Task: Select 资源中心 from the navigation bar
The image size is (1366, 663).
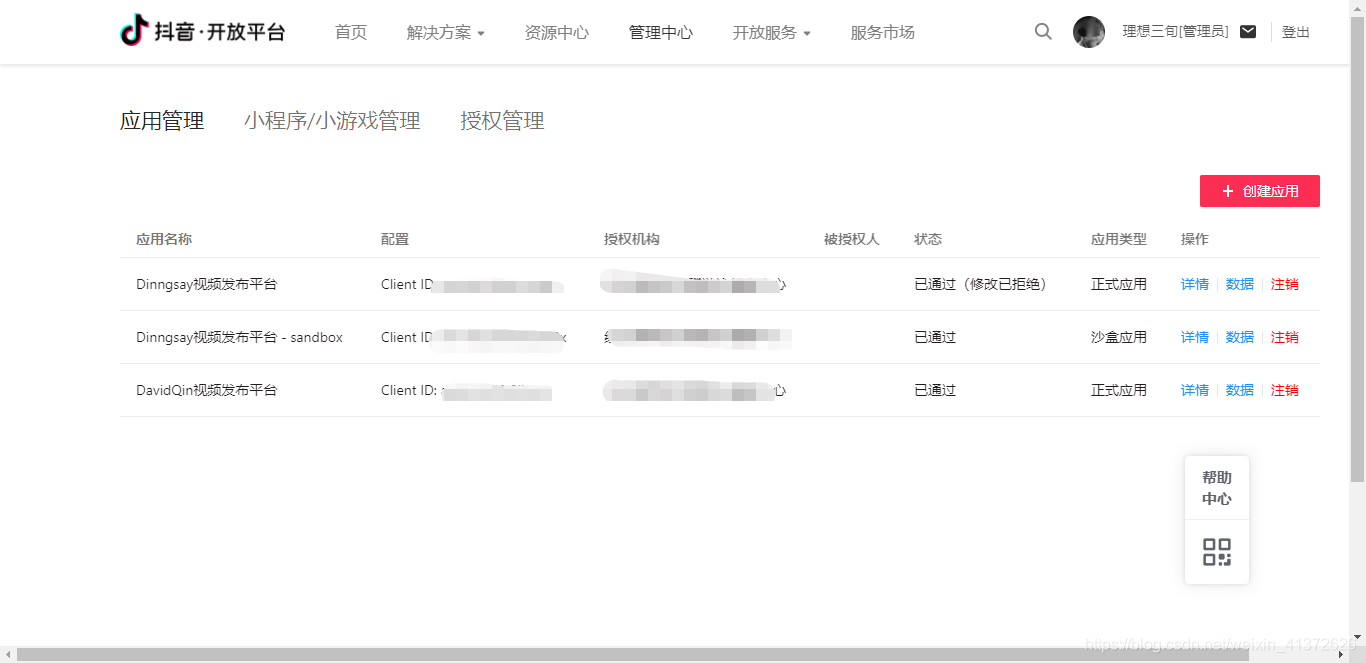Action: [556, 31]
